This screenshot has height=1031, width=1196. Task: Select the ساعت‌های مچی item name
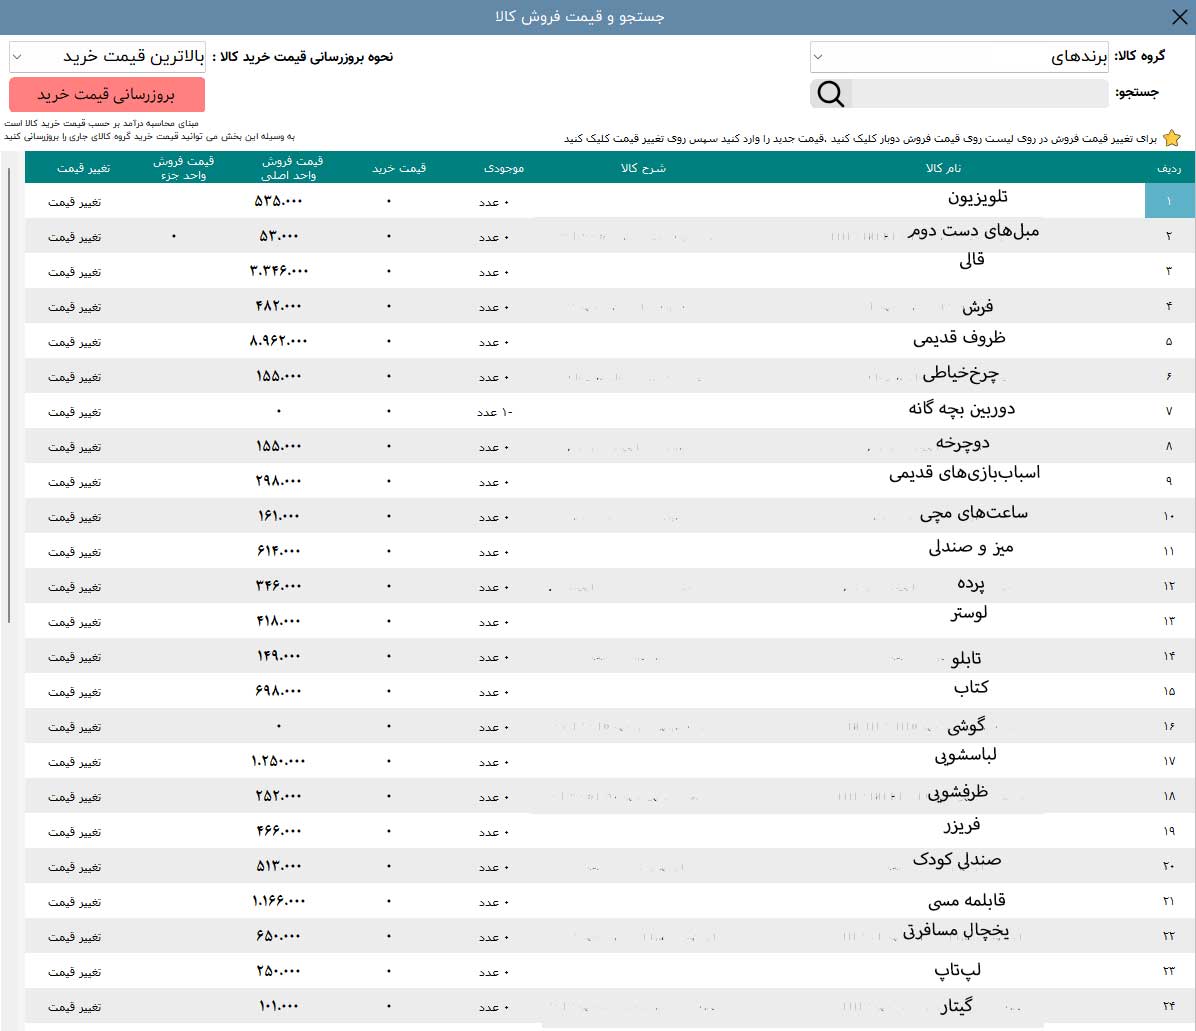(x=974, y=513)
